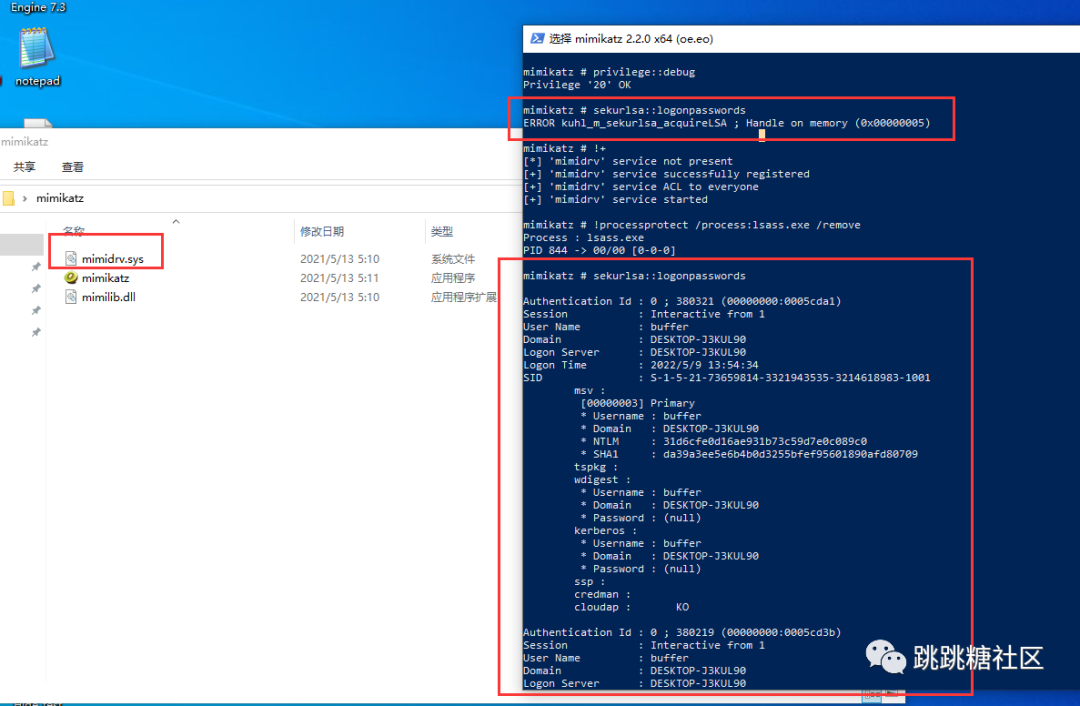This screenshot has width=1080, height=706.
Task: Open the notepad desktop icon
Action: [37, 57]
